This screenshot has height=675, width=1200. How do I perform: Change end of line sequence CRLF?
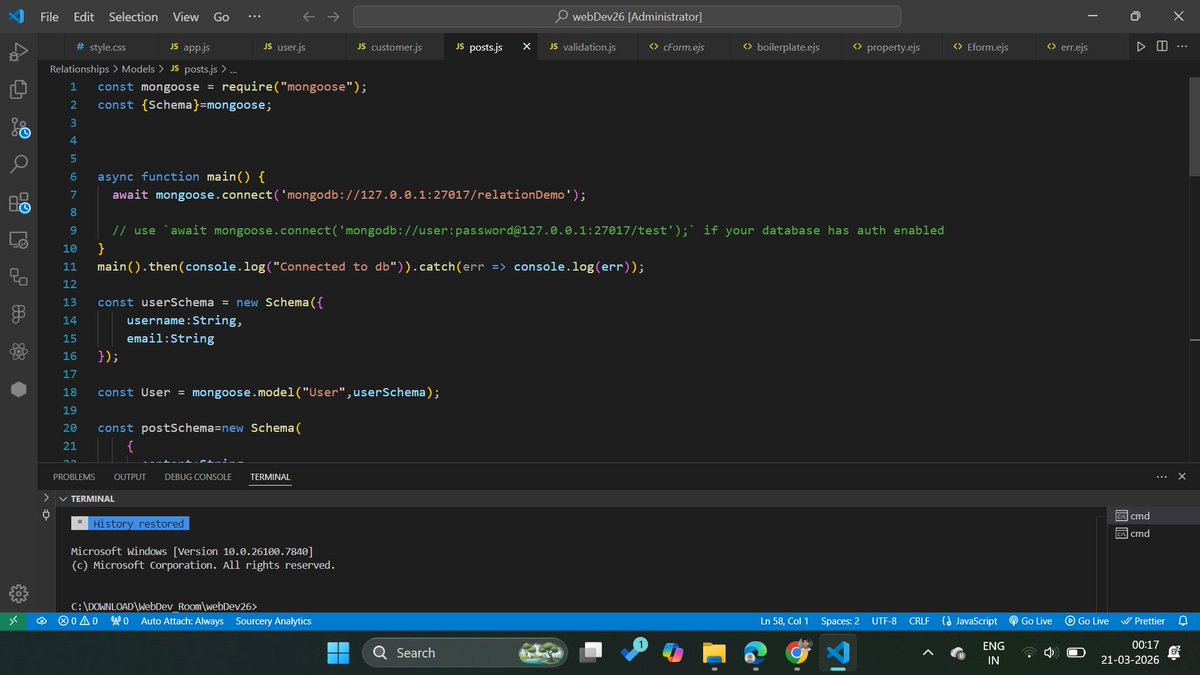(919, 621)
